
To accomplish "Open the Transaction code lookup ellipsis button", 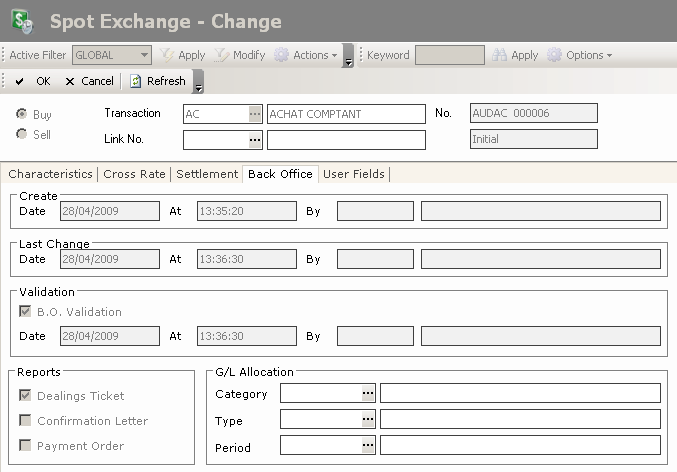I will click(255, 114).
